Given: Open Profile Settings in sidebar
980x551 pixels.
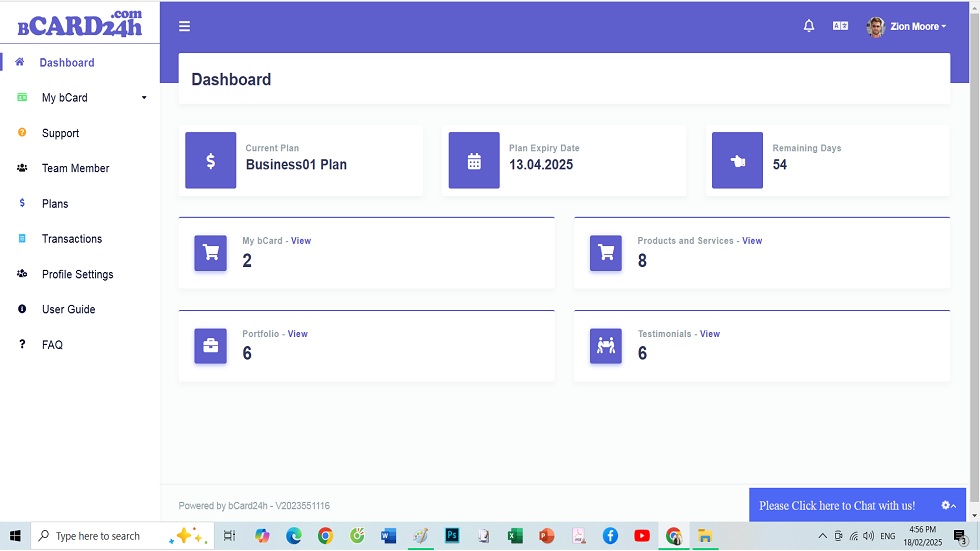Looking at the screenshot, I should pos(77,274).
